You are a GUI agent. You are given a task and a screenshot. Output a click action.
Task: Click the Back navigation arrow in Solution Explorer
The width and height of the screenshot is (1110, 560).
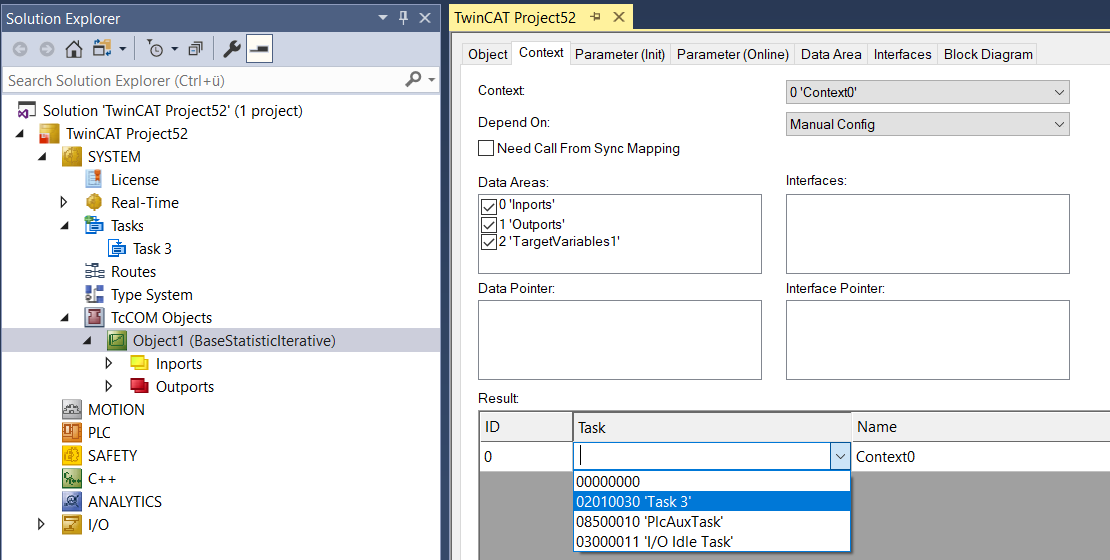pyautogui.click(x=21, y=49)
